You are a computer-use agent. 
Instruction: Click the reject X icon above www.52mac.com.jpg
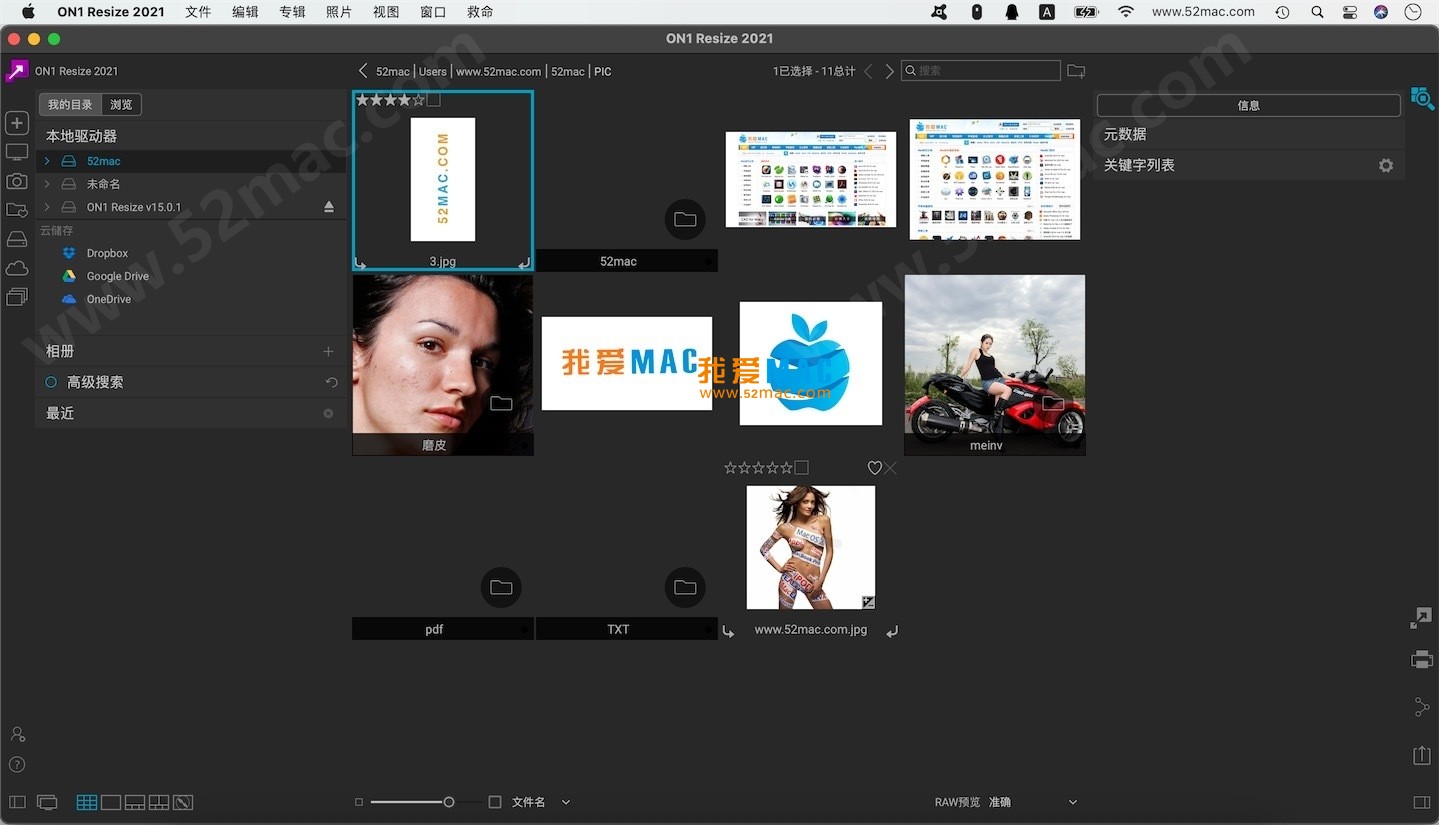[x=890, y=468]
